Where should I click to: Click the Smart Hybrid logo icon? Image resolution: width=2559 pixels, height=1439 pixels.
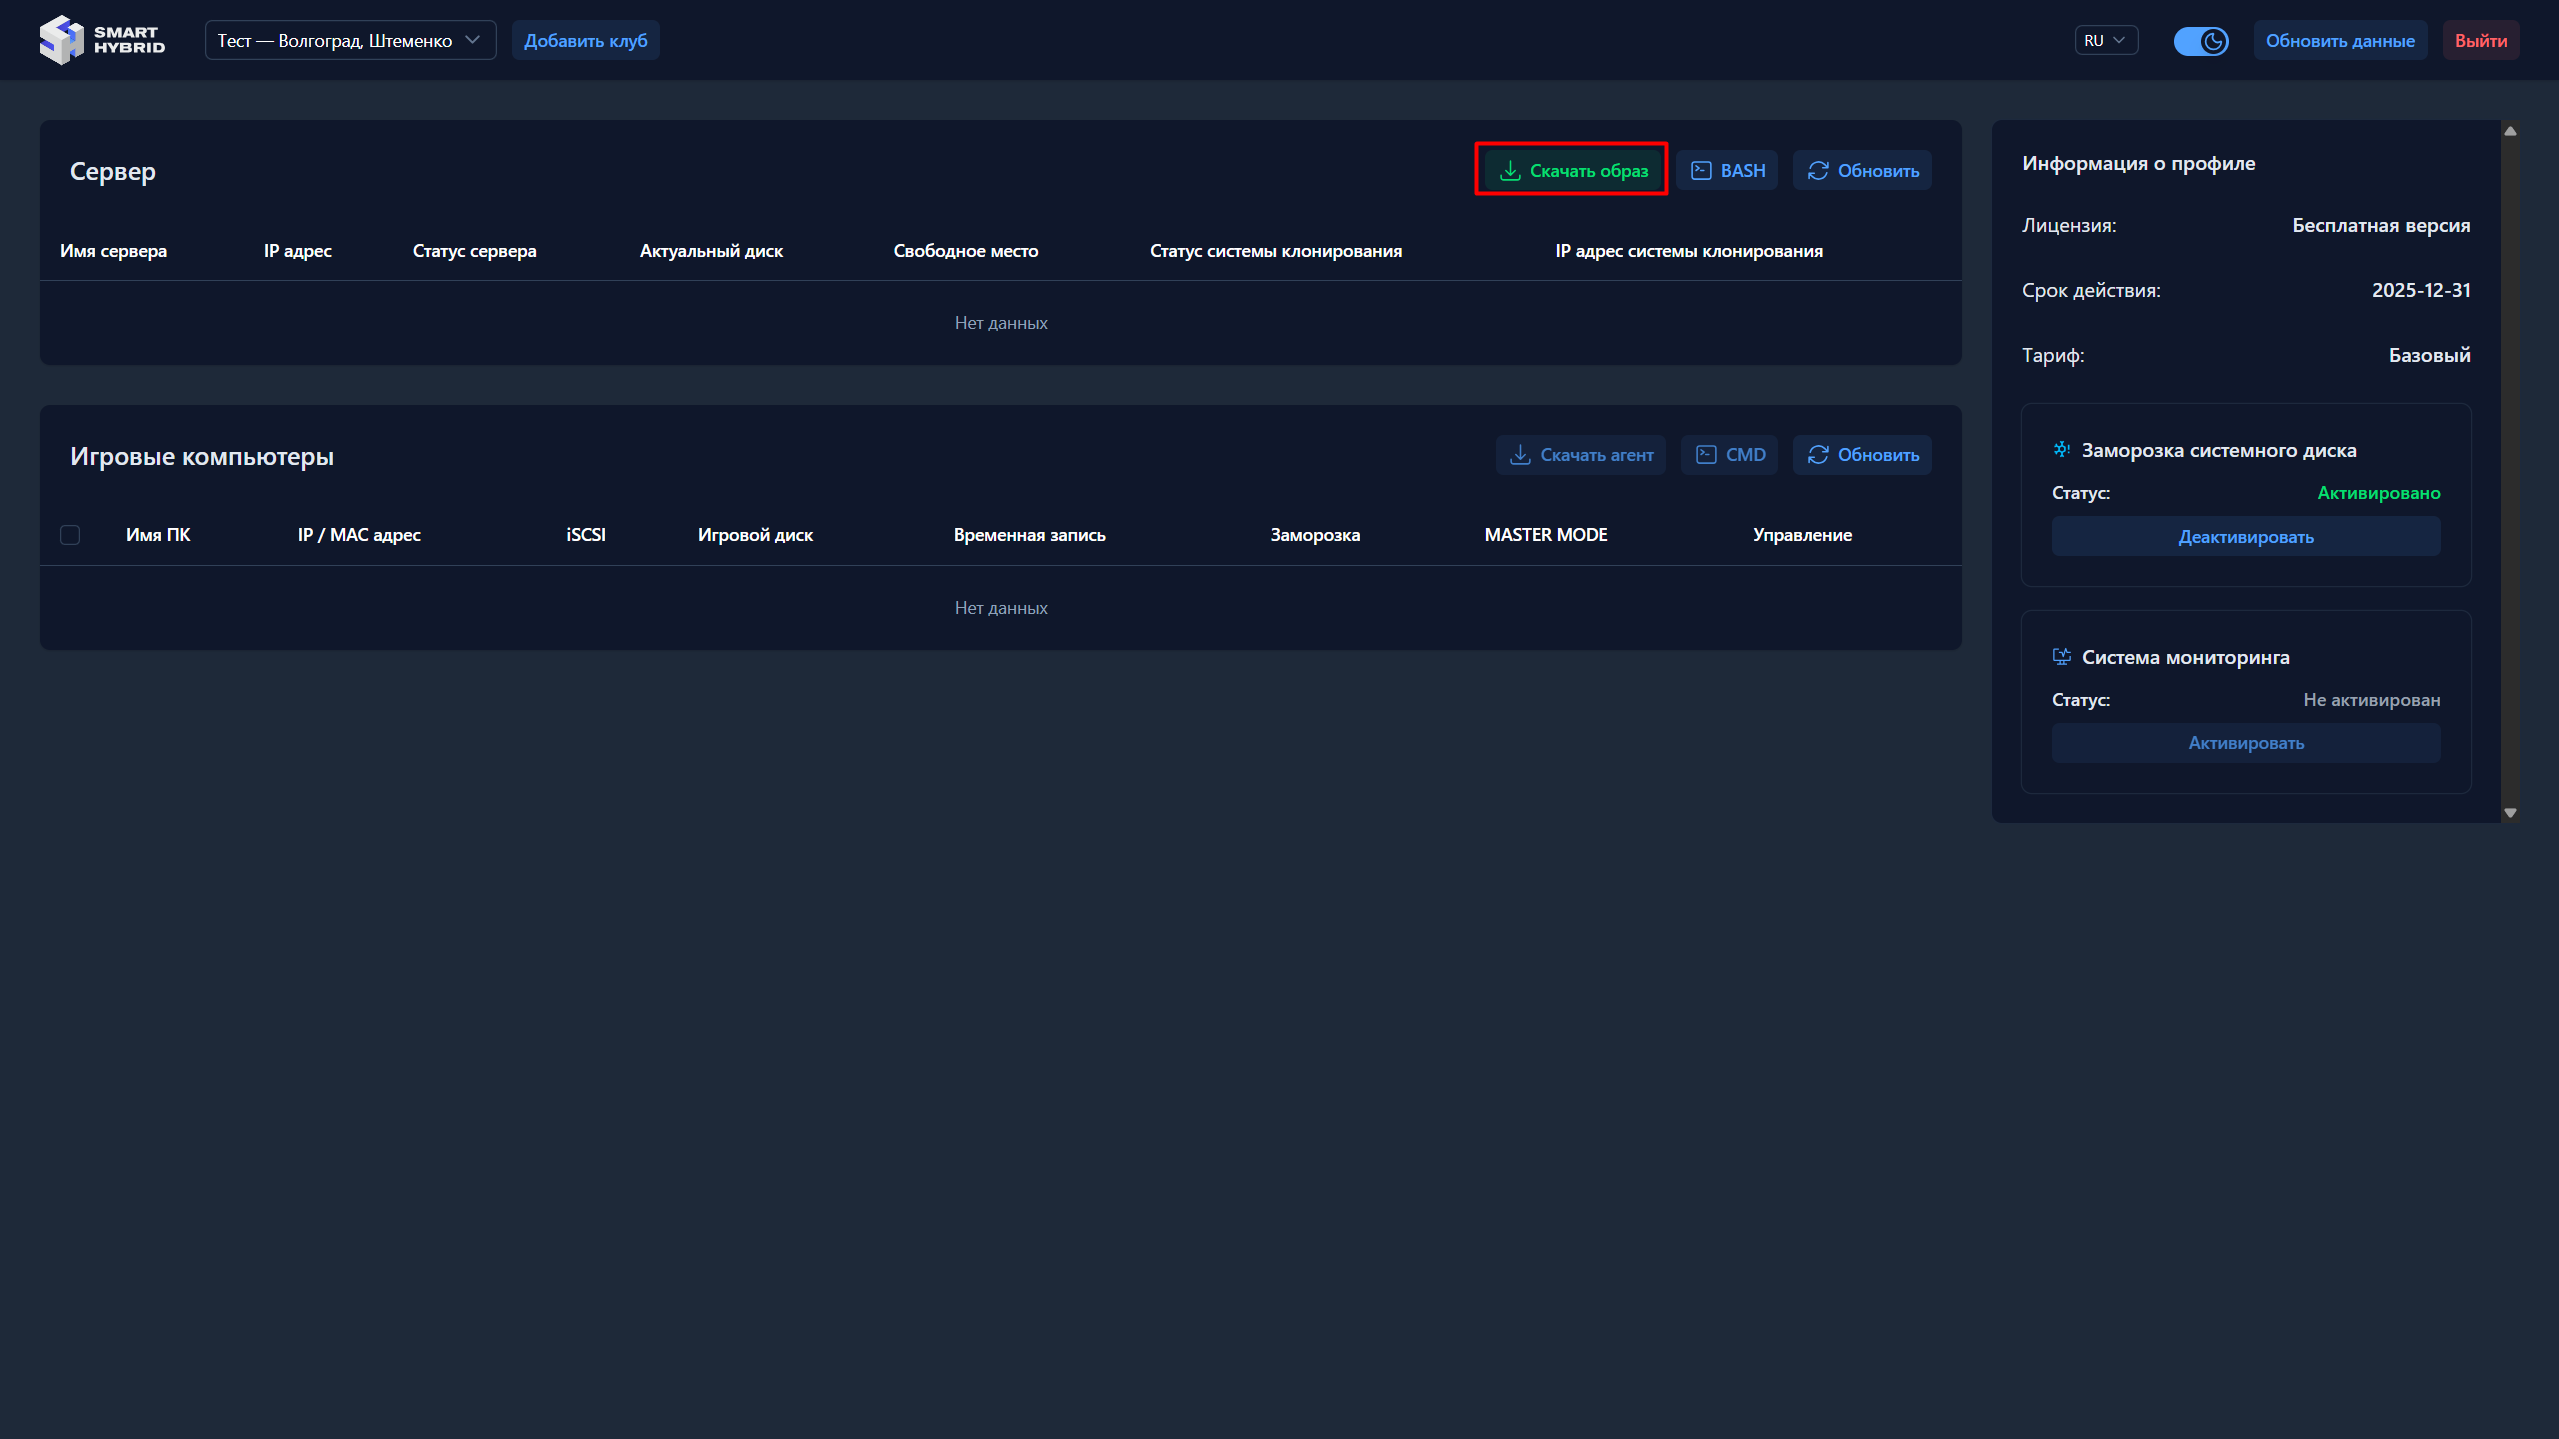point(61,40)
